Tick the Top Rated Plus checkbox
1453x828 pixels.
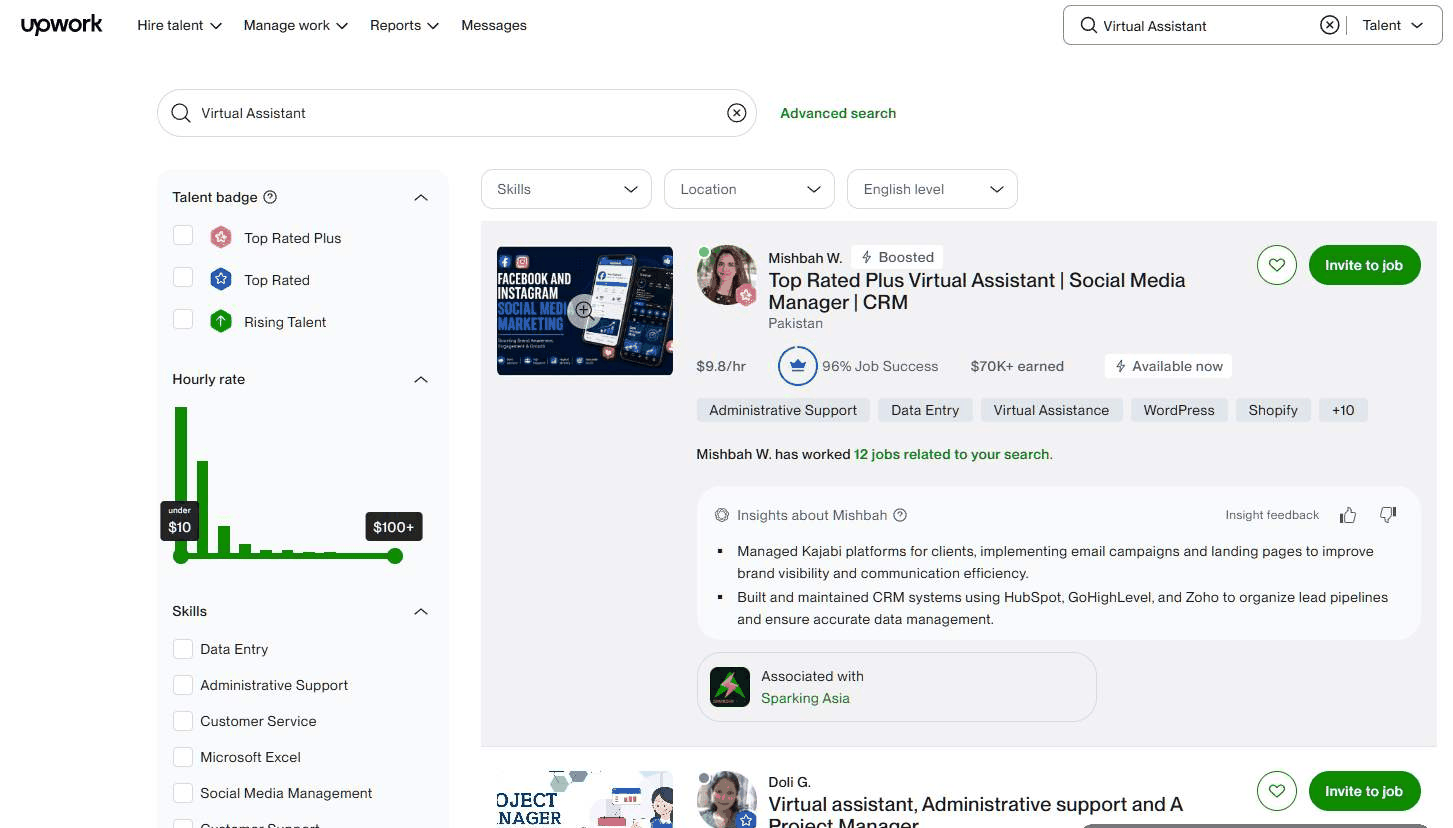pos(183,236)
